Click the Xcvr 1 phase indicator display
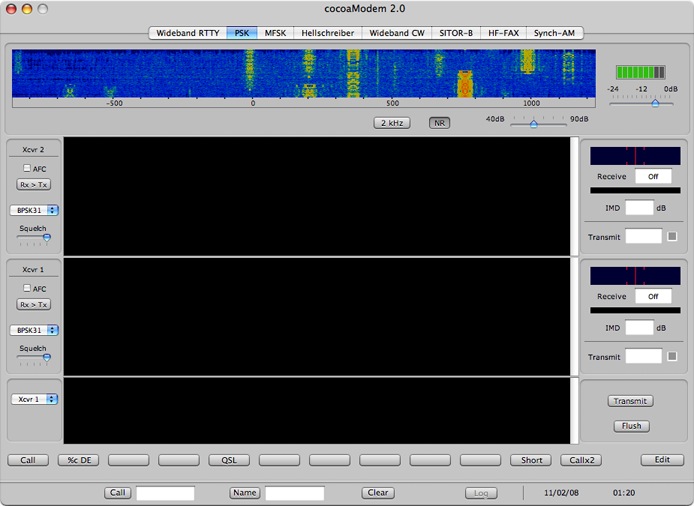Image resolution: width=694 pixels, height=506 pixels. click(635, 276)
